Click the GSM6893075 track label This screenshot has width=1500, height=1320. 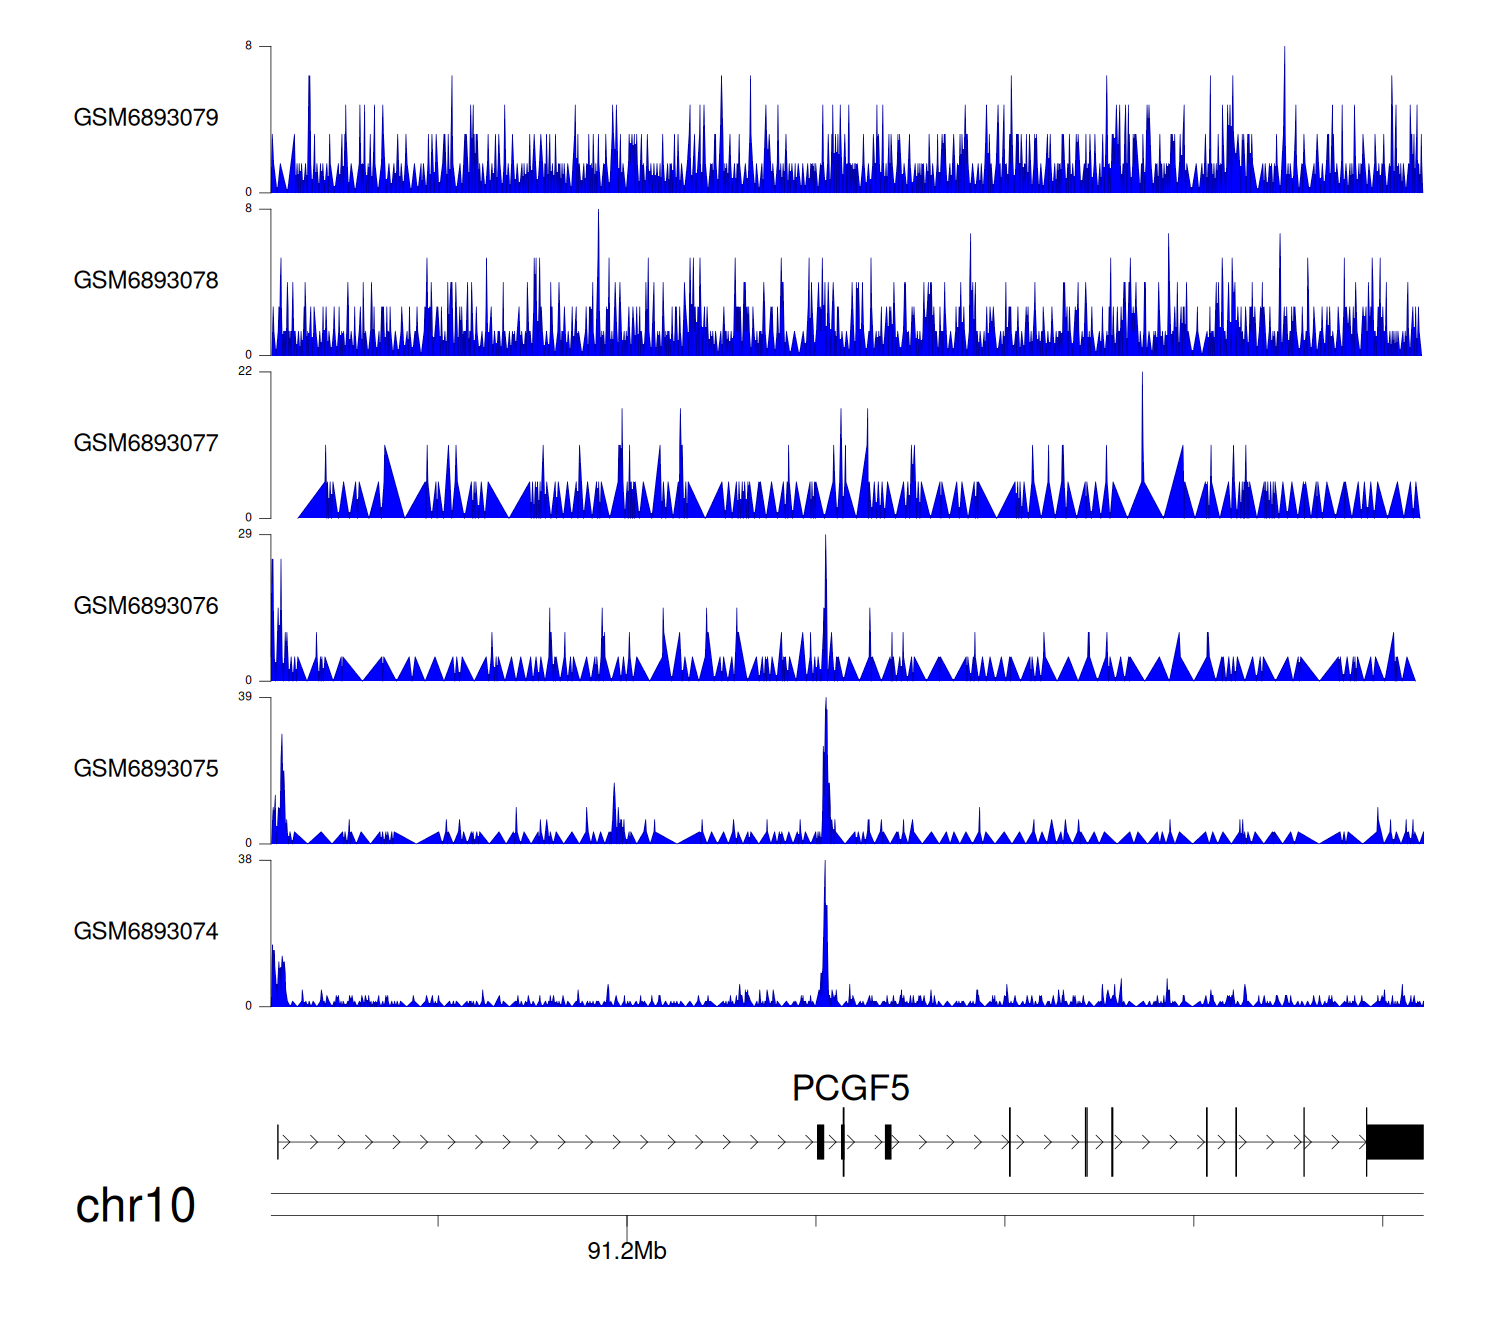tap(146, 769)
